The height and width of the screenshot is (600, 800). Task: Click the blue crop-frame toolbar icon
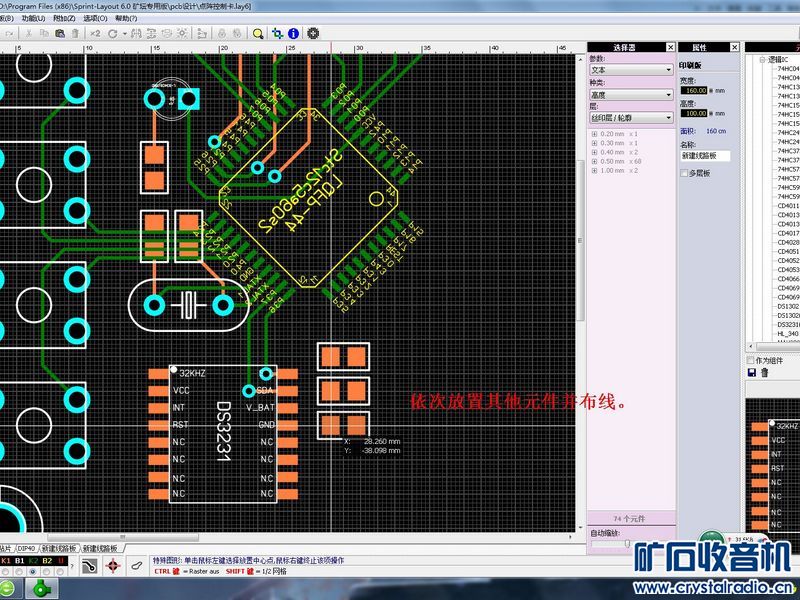coord(278,34)
